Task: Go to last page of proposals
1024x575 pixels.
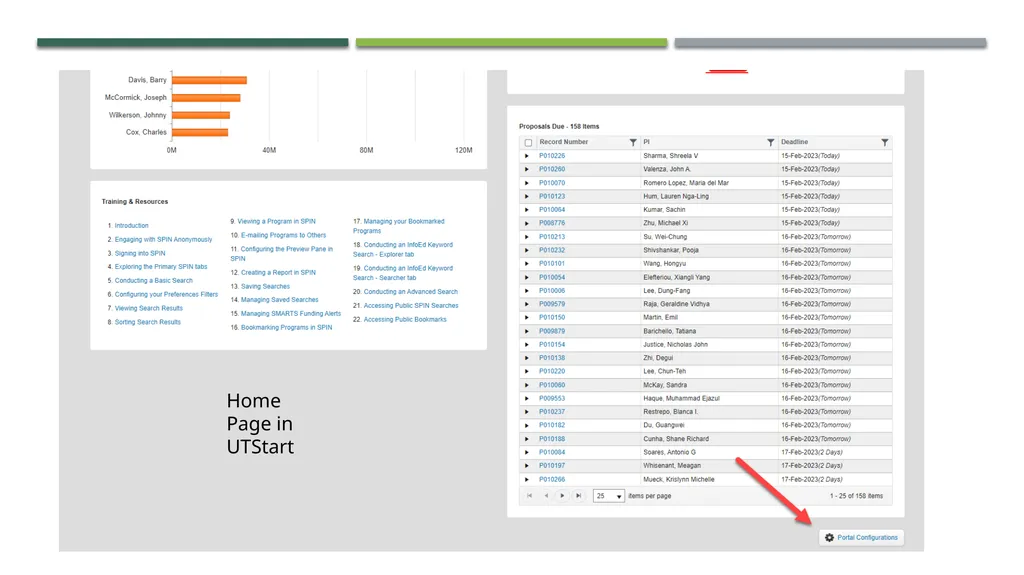Action: pos(579,496)
